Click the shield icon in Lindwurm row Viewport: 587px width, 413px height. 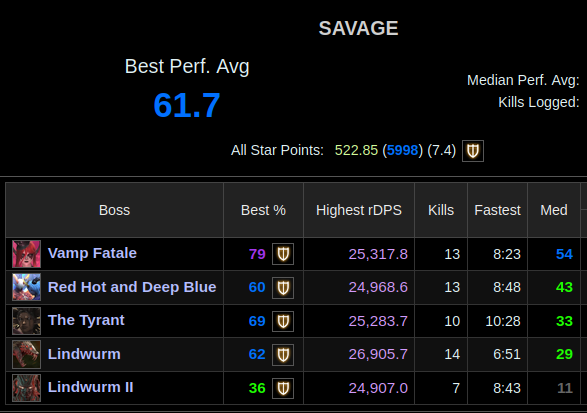[283, 355]
